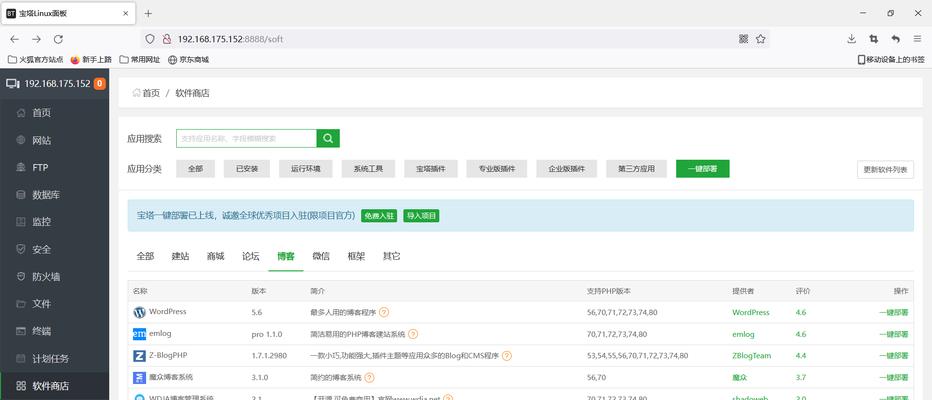Screen dimensions: 932x400
Task: Open the Firefox hamburger menu
Action: [917, 39]
